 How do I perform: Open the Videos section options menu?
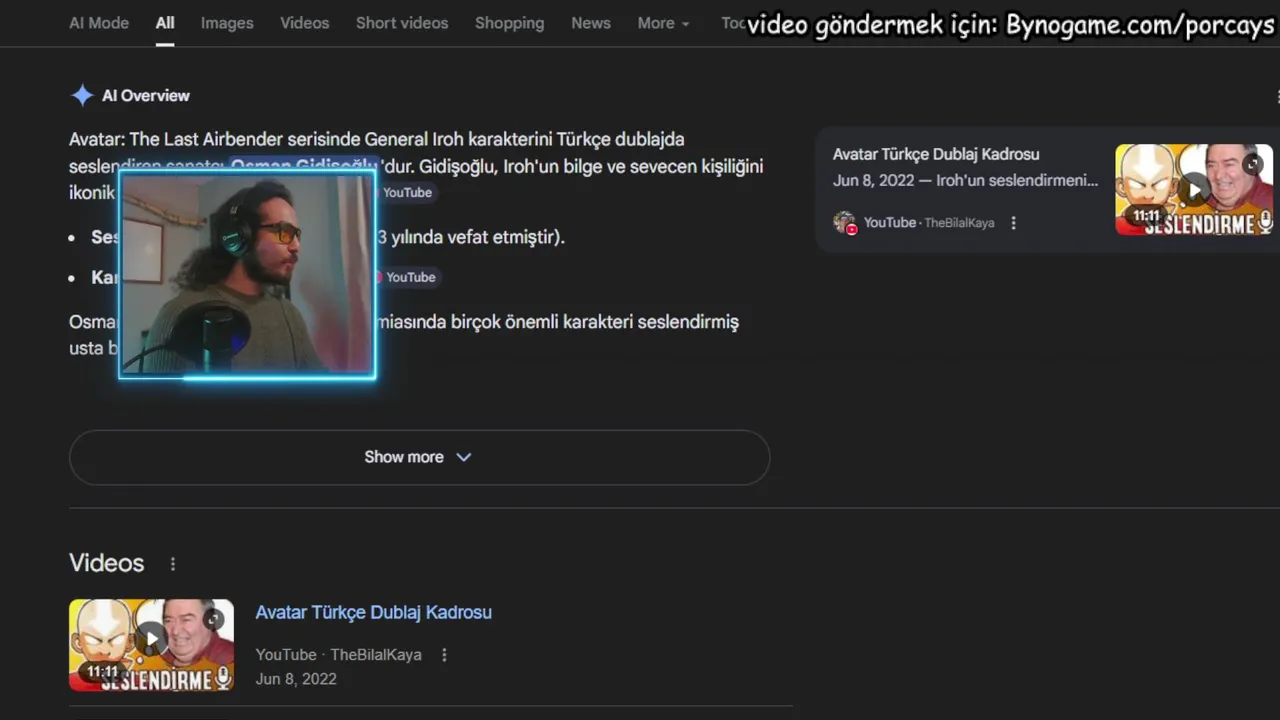pyautogui.click(x=172, y=564)
